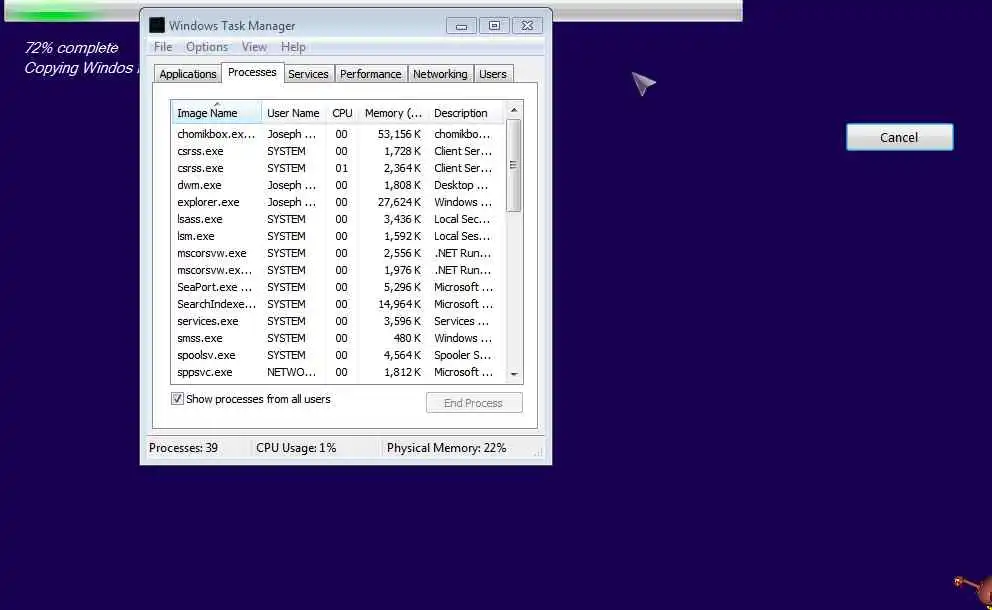Sort by CPU column header
992x610 pixels.
click(x=342, y=113)
